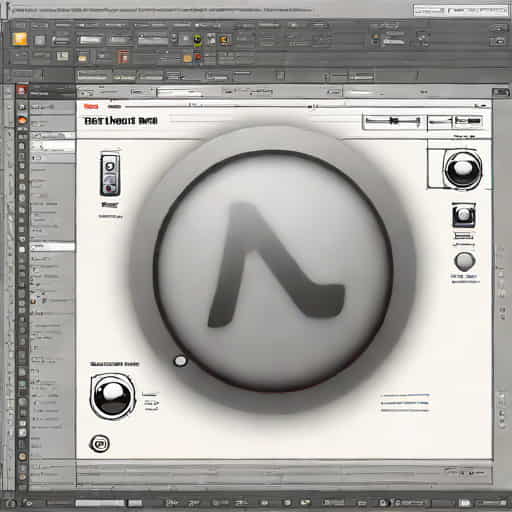Screen dimensions: 512x512
Task: Click the glossy black sphere icon at the canvas lower left
Action: [113, 397]
